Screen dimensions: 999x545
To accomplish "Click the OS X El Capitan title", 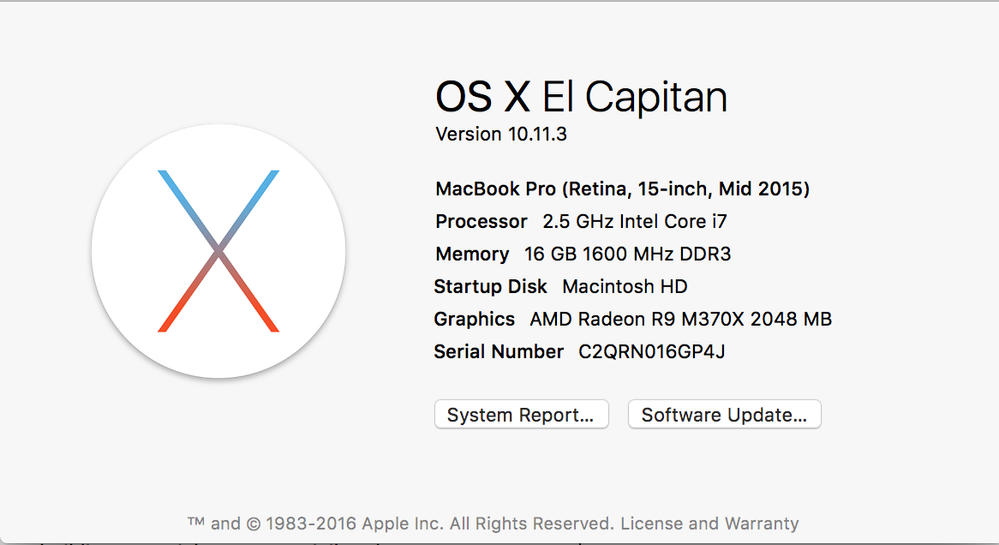I will pos(581,97).
